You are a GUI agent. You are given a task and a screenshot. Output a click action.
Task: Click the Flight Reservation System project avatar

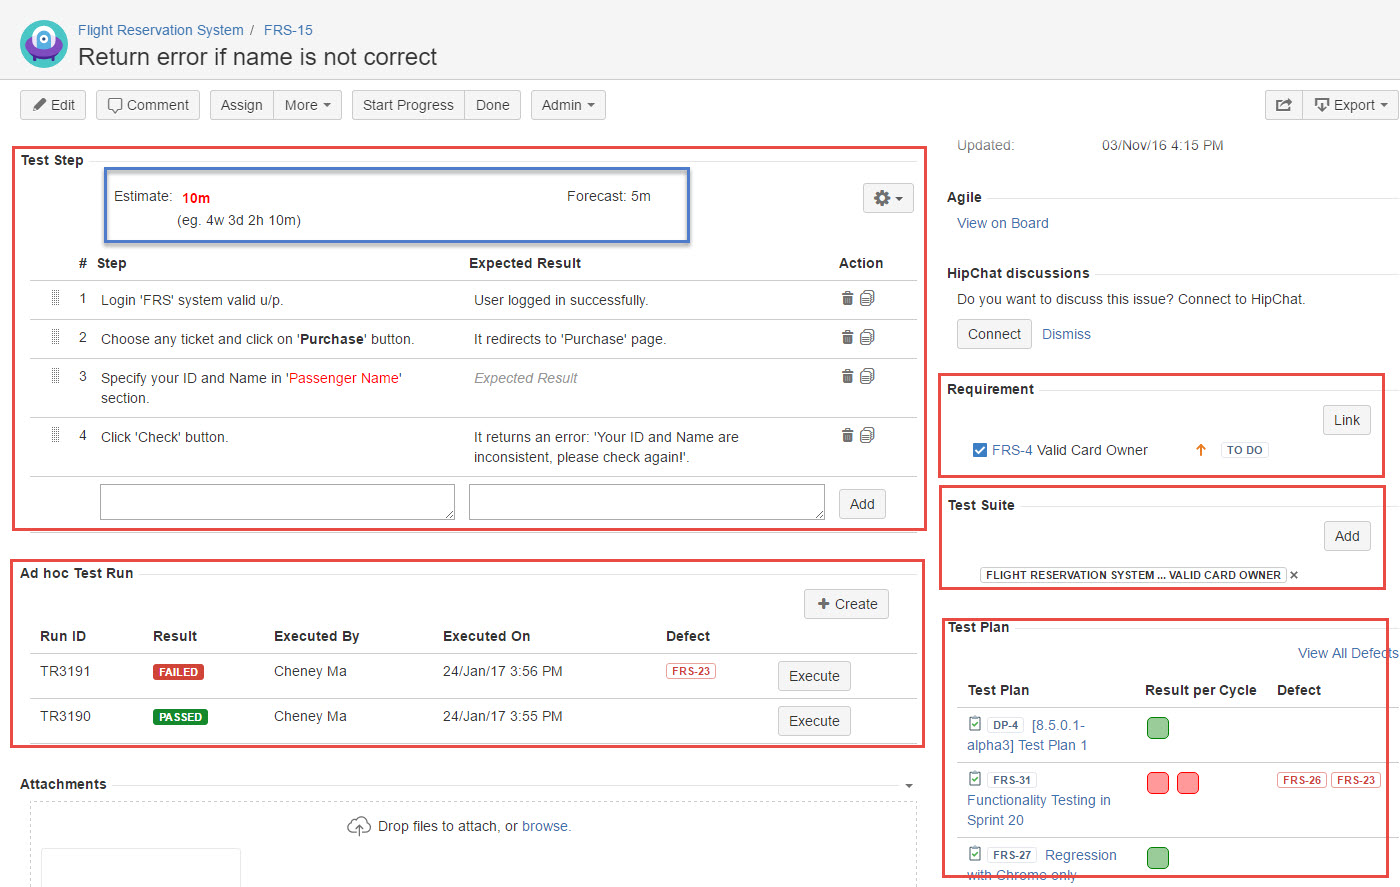pyautogui.click(x=44, y=44)
